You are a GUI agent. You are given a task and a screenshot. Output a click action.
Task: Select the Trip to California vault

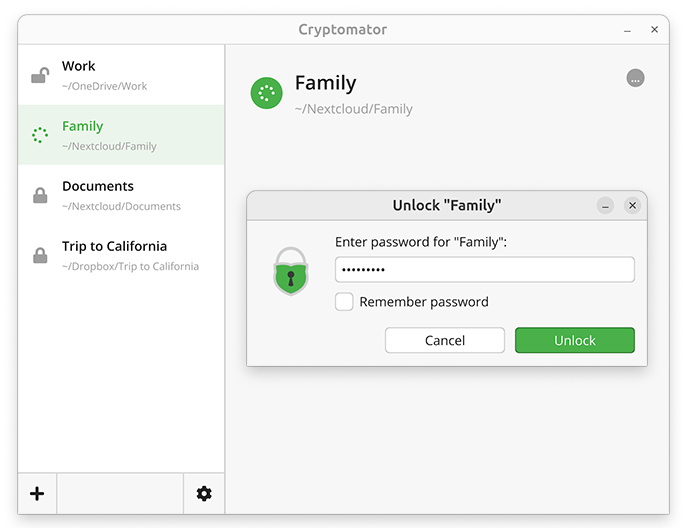[120, 255]
